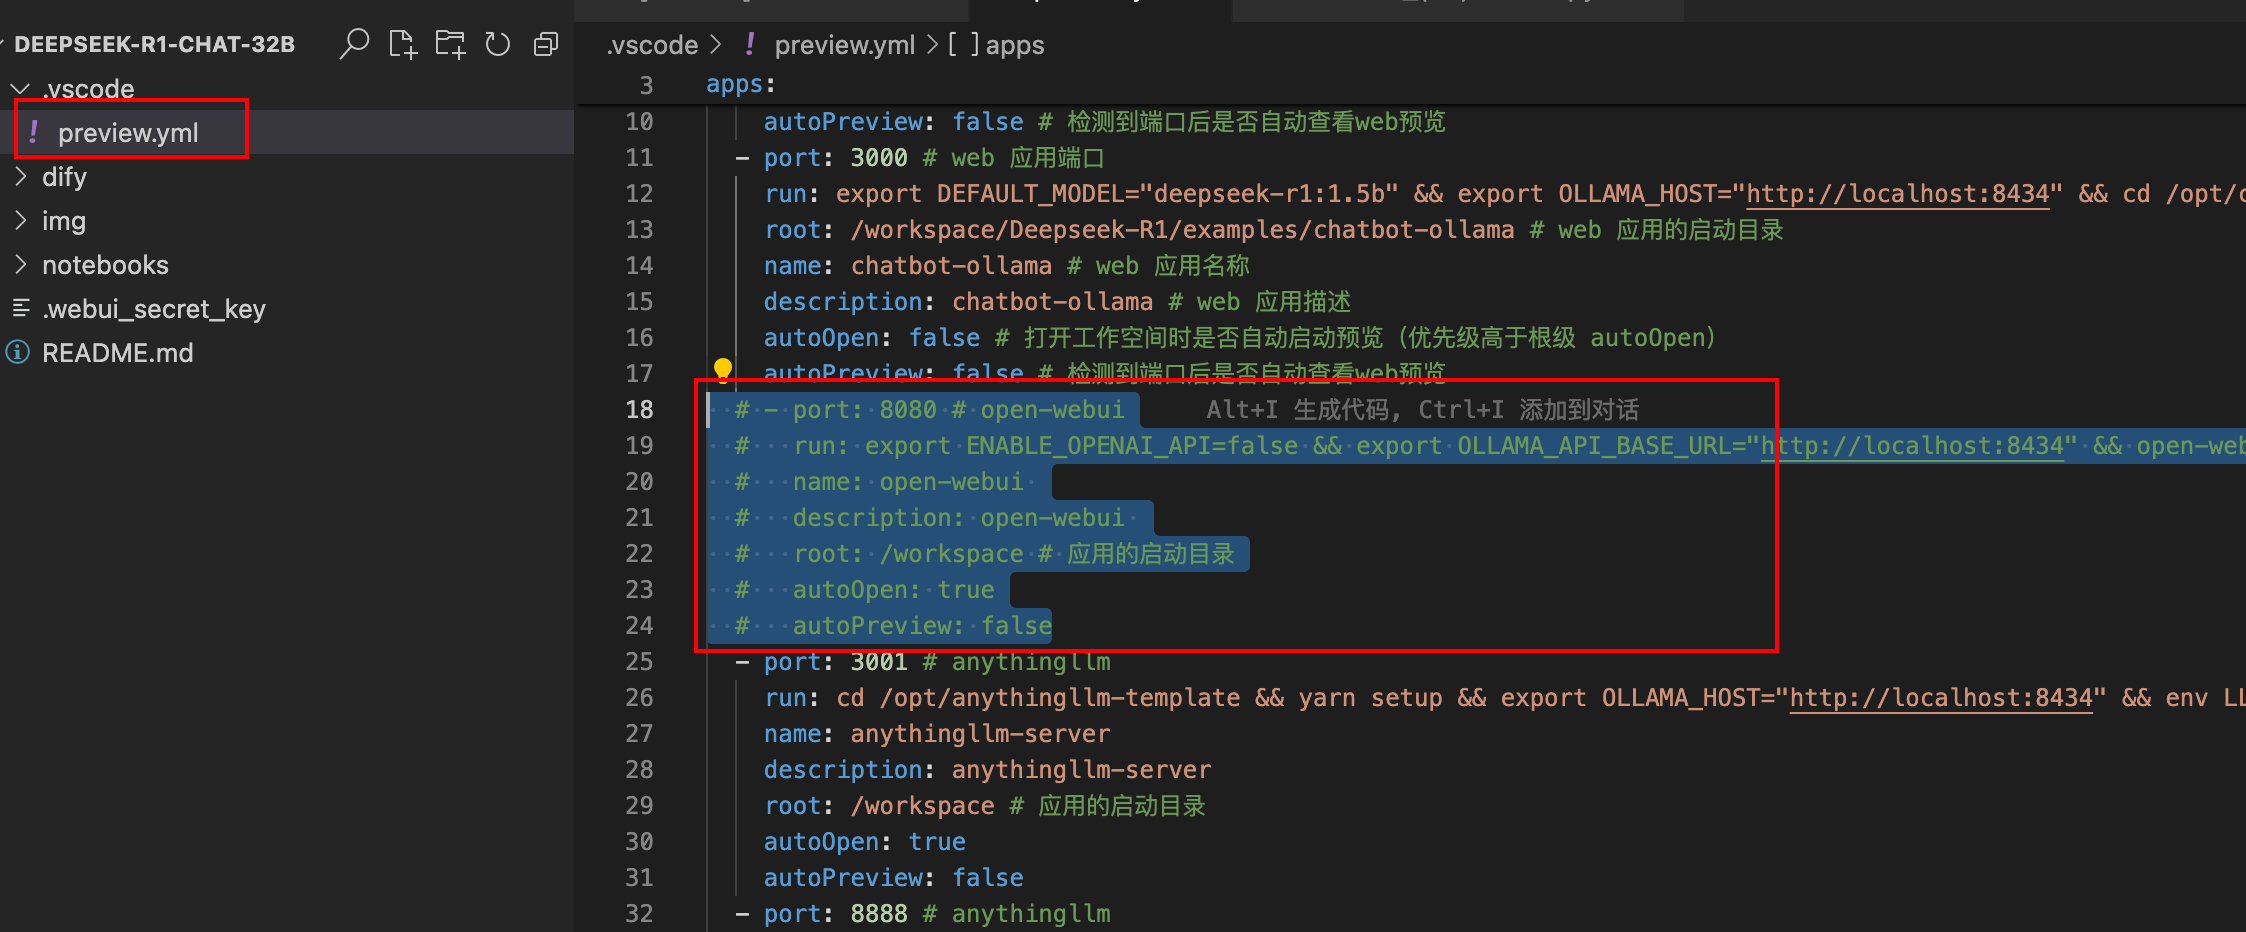Viewport: 2246px width, 932px height.
Task: Open localhost:8434 link on line 26
Action: click(1940, 698)
